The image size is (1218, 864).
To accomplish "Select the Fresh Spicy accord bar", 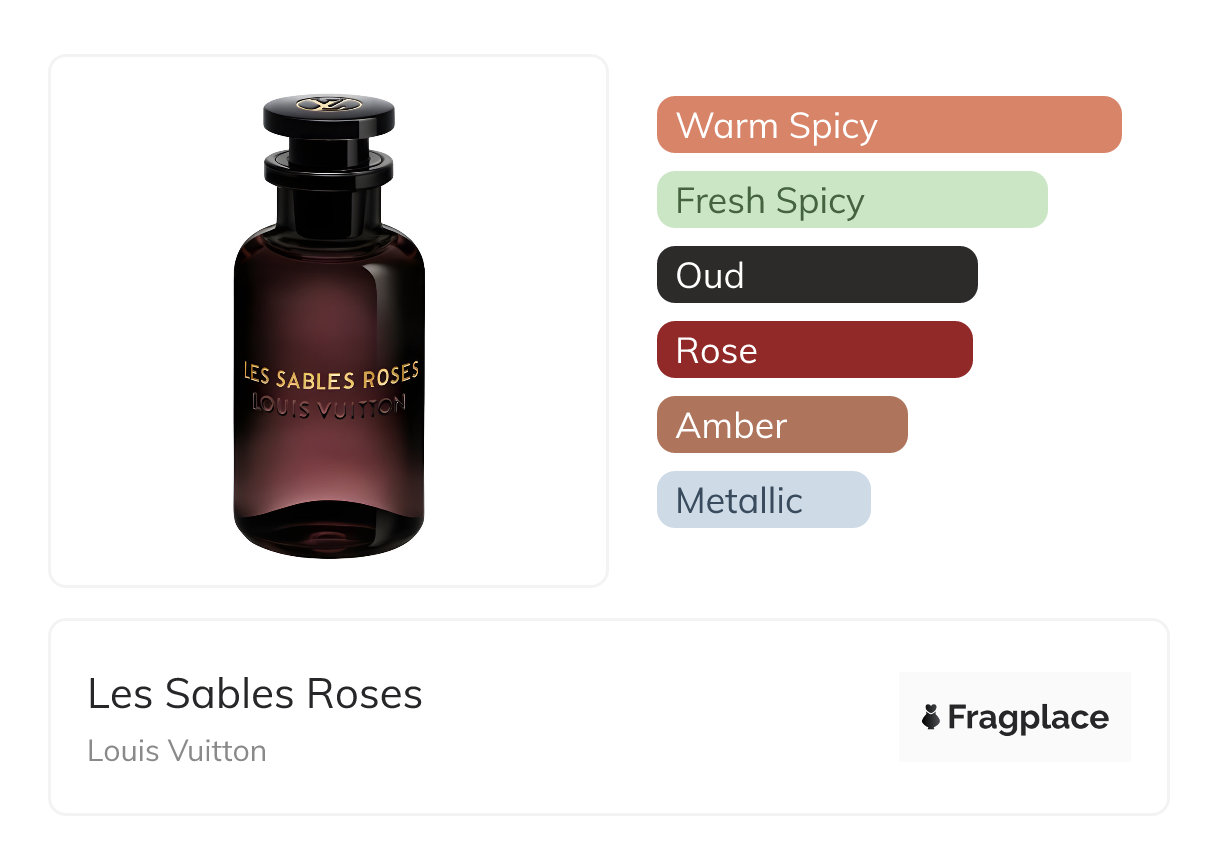I will pos(851,200).
